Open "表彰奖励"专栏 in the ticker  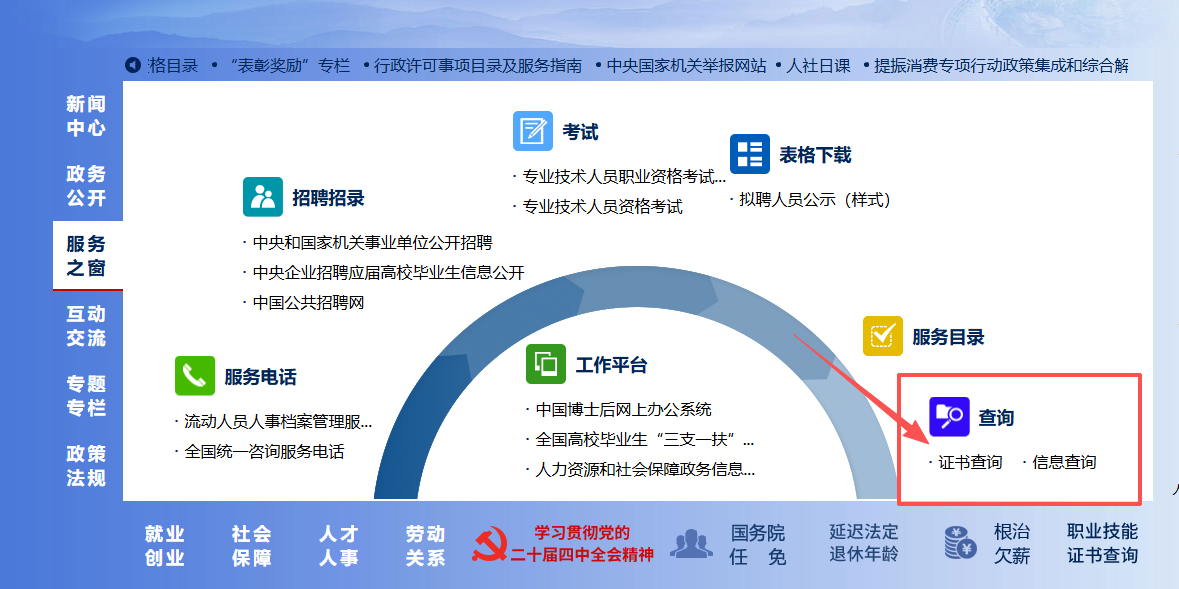(x=292, y=65)
